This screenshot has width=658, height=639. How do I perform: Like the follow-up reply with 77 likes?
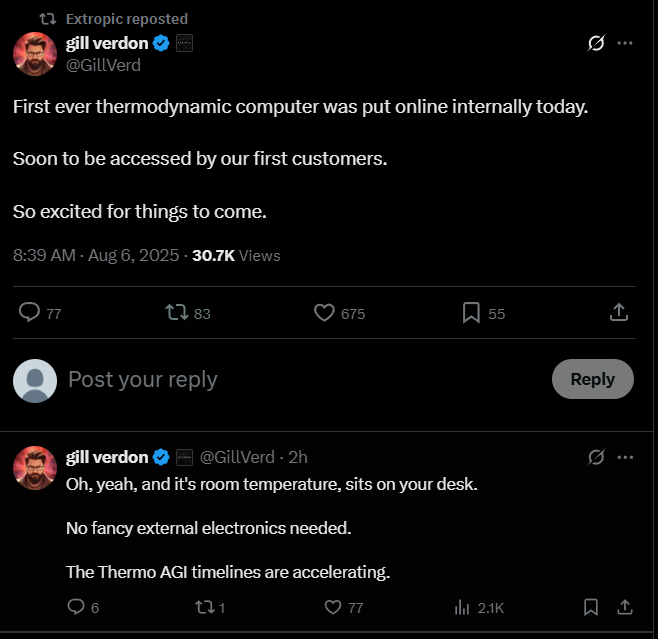(x=334, y=607)
